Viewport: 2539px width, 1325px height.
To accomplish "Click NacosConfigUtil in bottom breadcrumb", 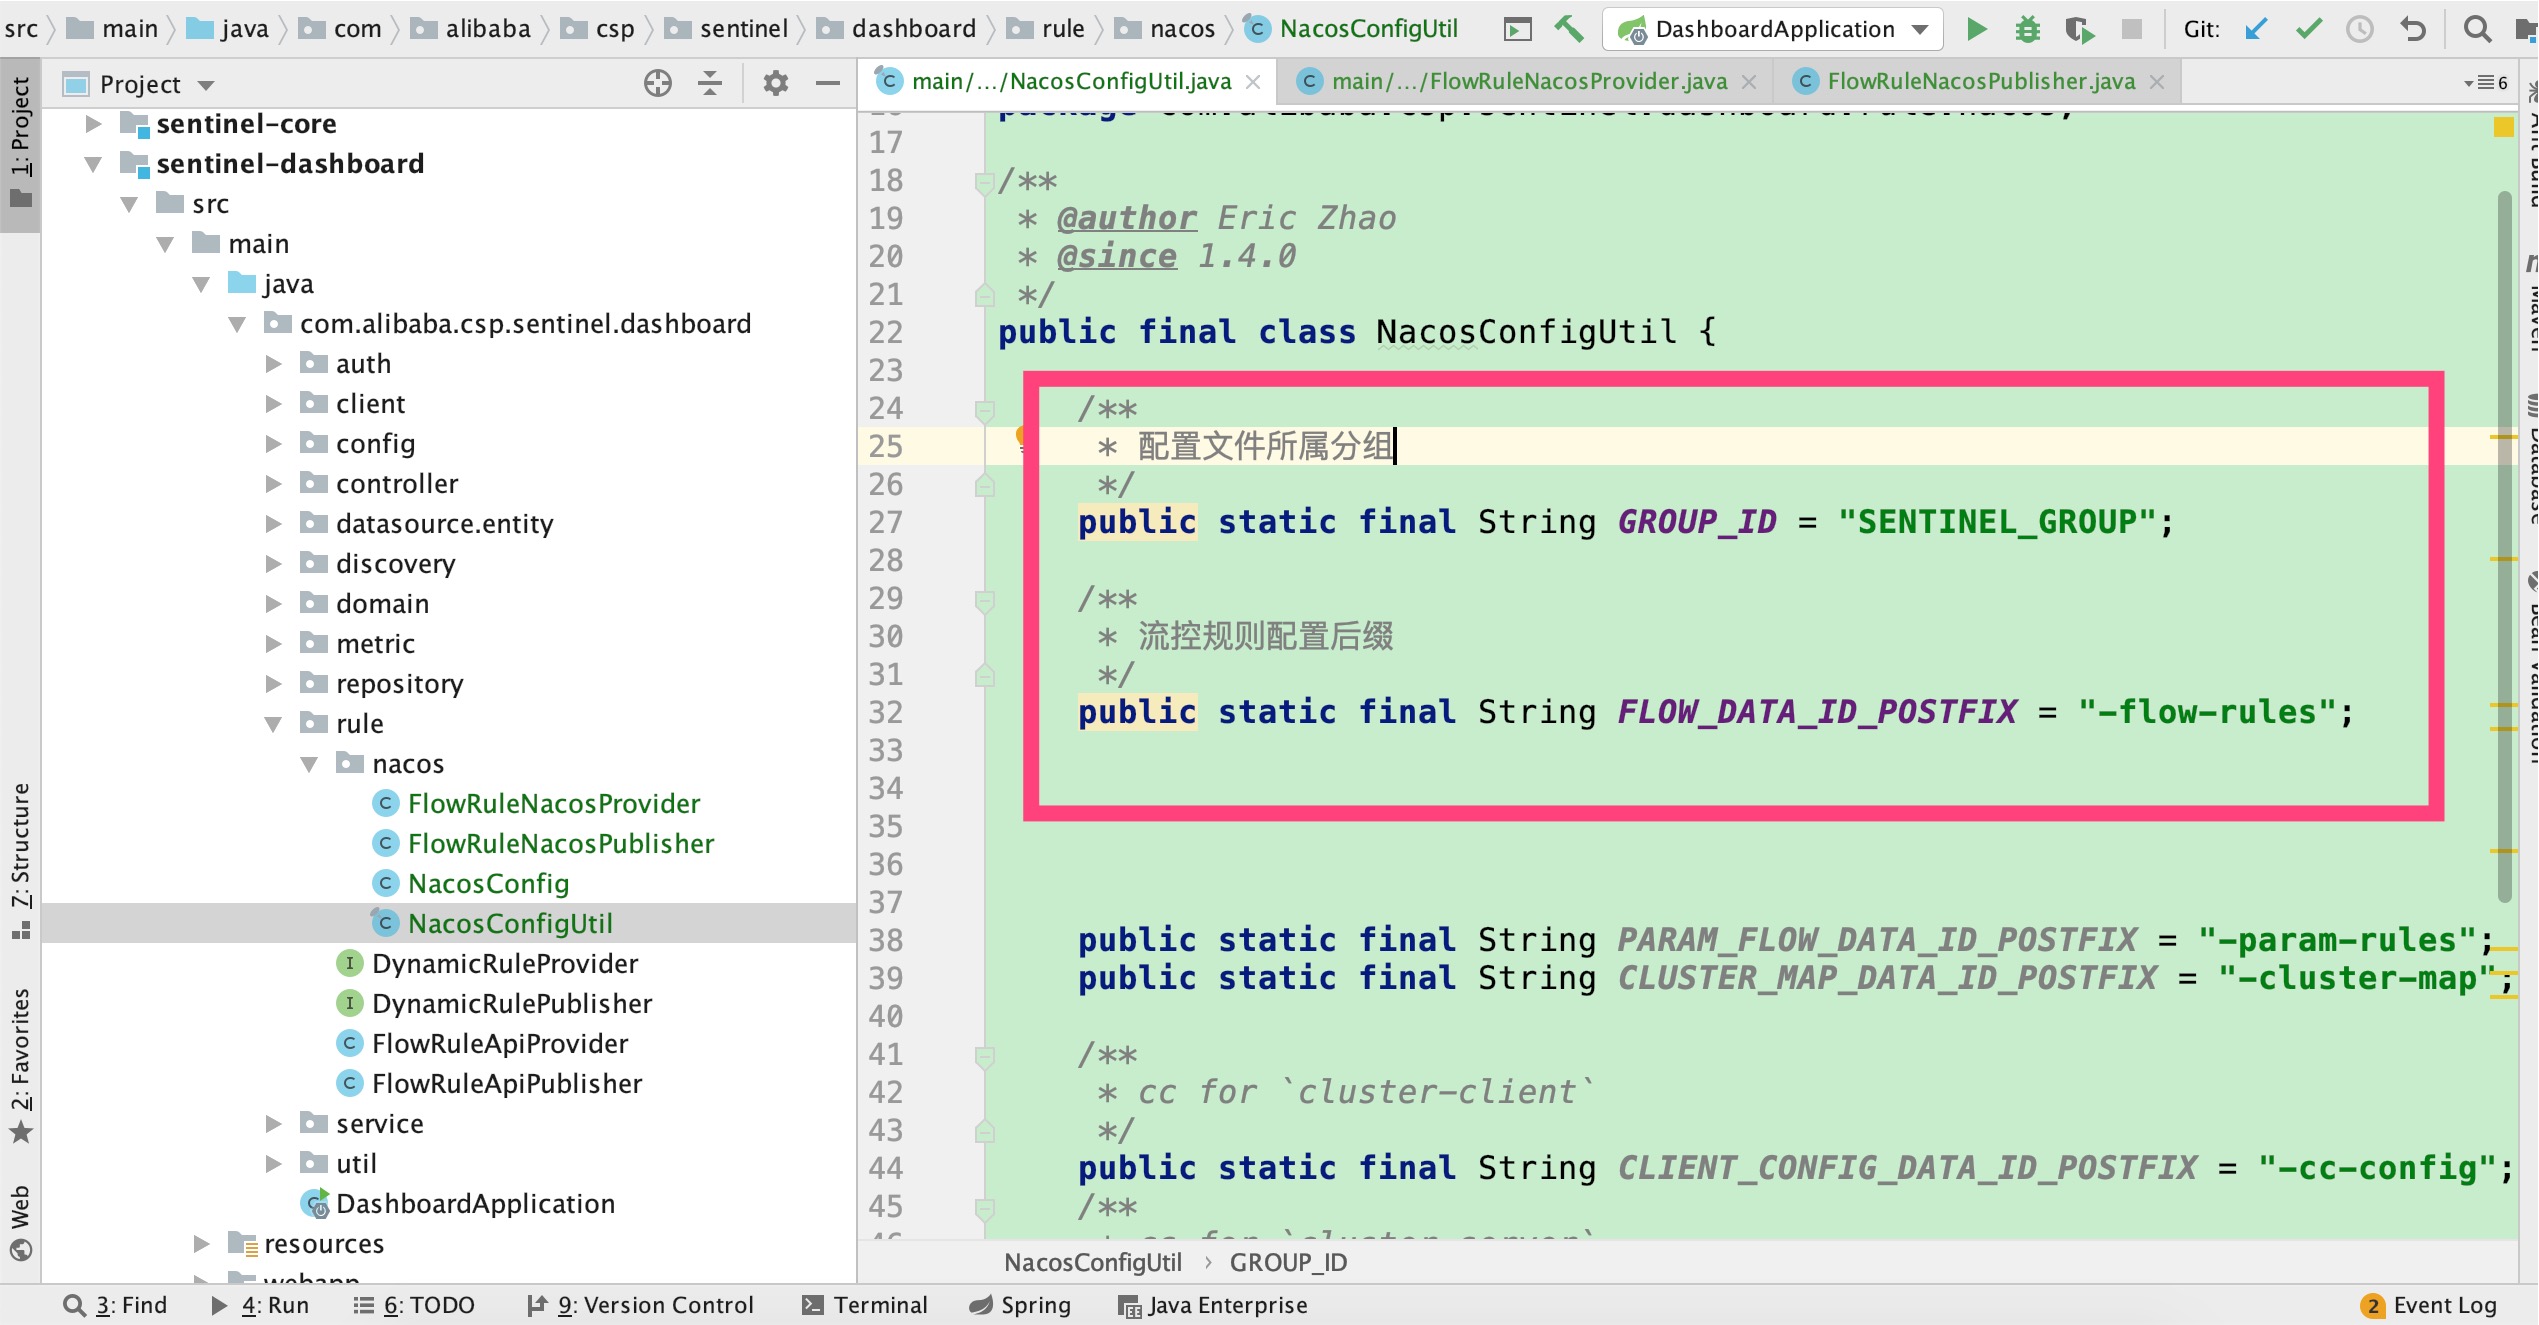I will 1093,1263.
